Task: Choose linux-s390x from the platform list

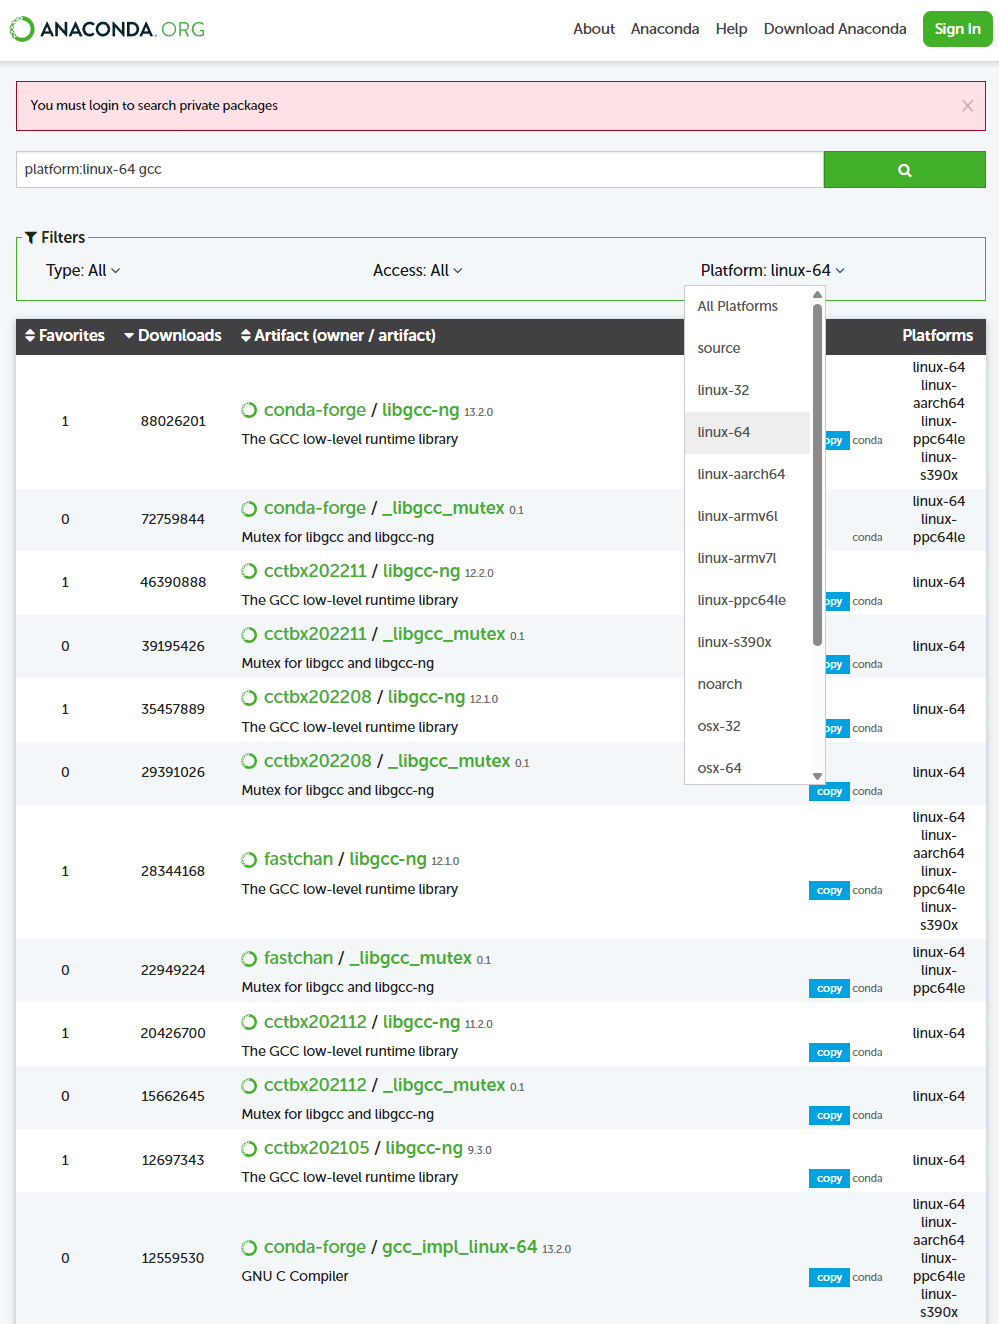Action: coord(747,642)
